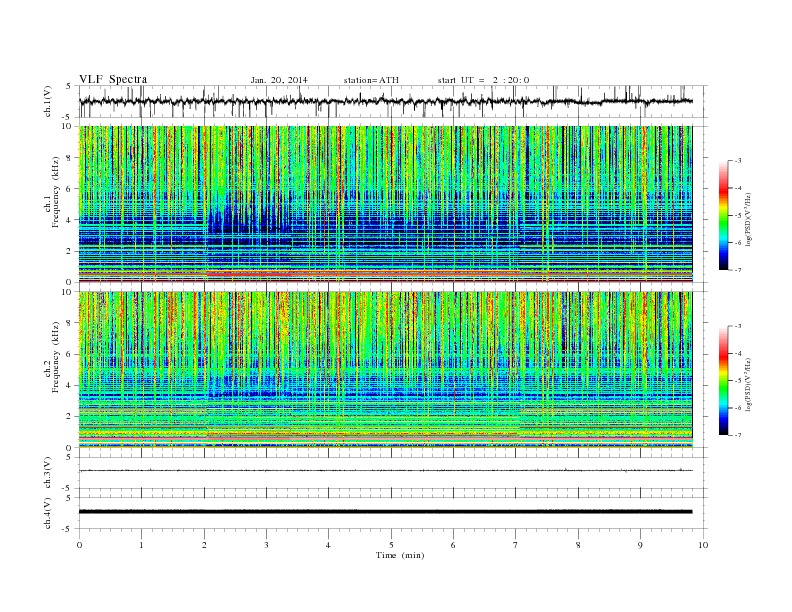Image resolution: width=792 pixels, height=612 pixels.
Task: Click the ch.3 voltage trace line
Action: (x=386, y=471)
